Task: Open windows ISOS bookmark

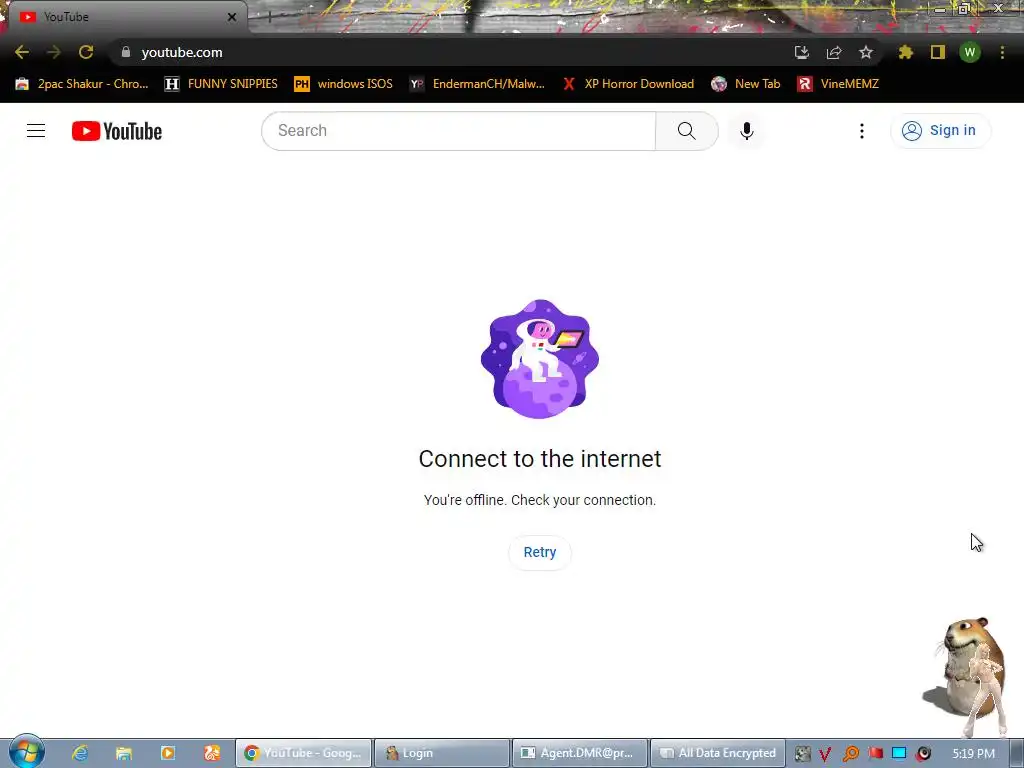Action: (344, 84)
